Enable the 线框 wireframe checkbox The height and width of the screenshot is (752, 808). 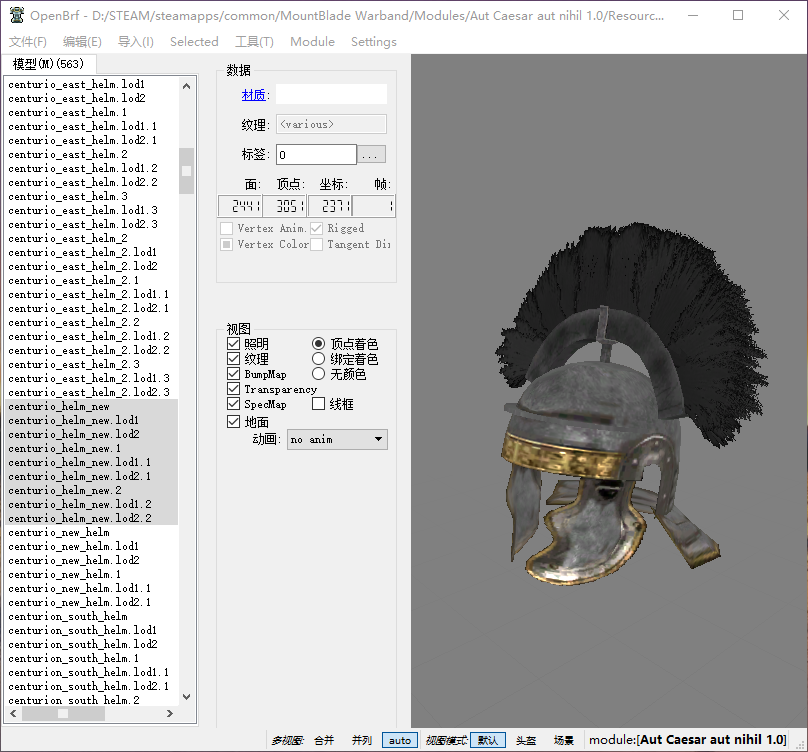tap(318, 404)
